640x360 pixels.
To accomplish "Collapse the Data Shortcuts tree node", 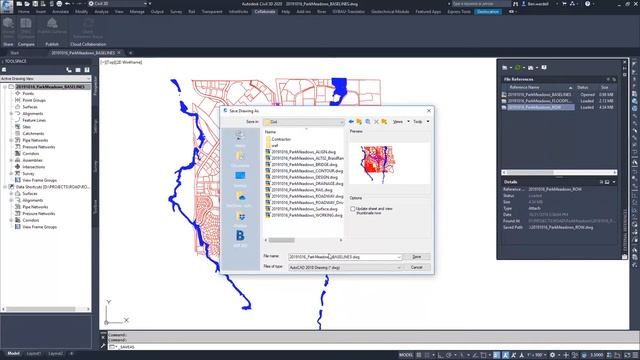I will click(5, 187).
